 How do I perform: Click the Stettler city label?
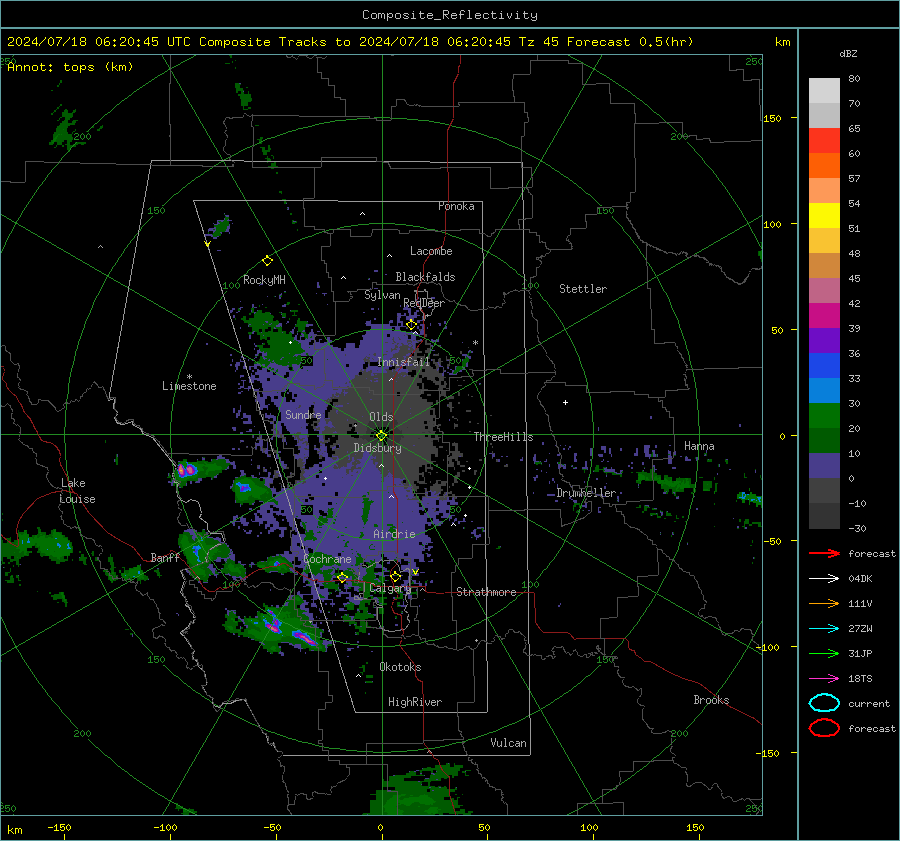[583, 289]
